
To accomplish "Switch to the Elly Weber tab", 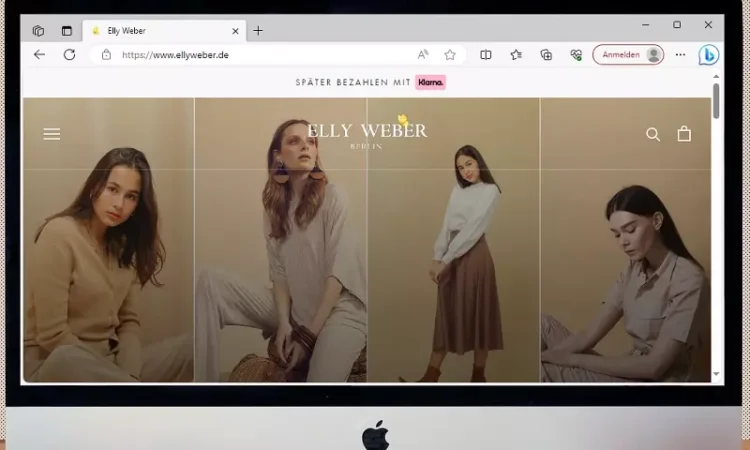I will pos(164,31).
